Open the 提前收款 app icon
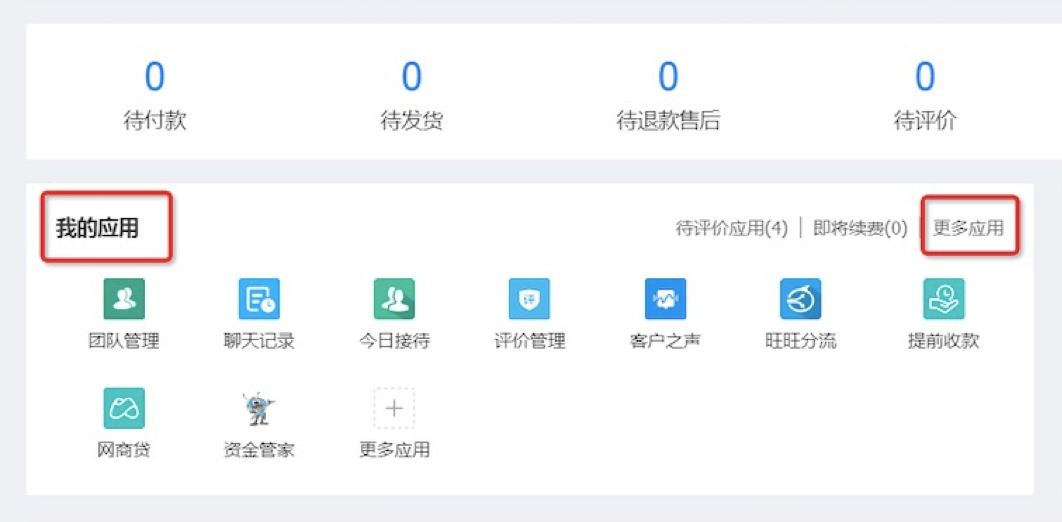1062x522 pixels. pyautogui.click(x=943, y=299)
